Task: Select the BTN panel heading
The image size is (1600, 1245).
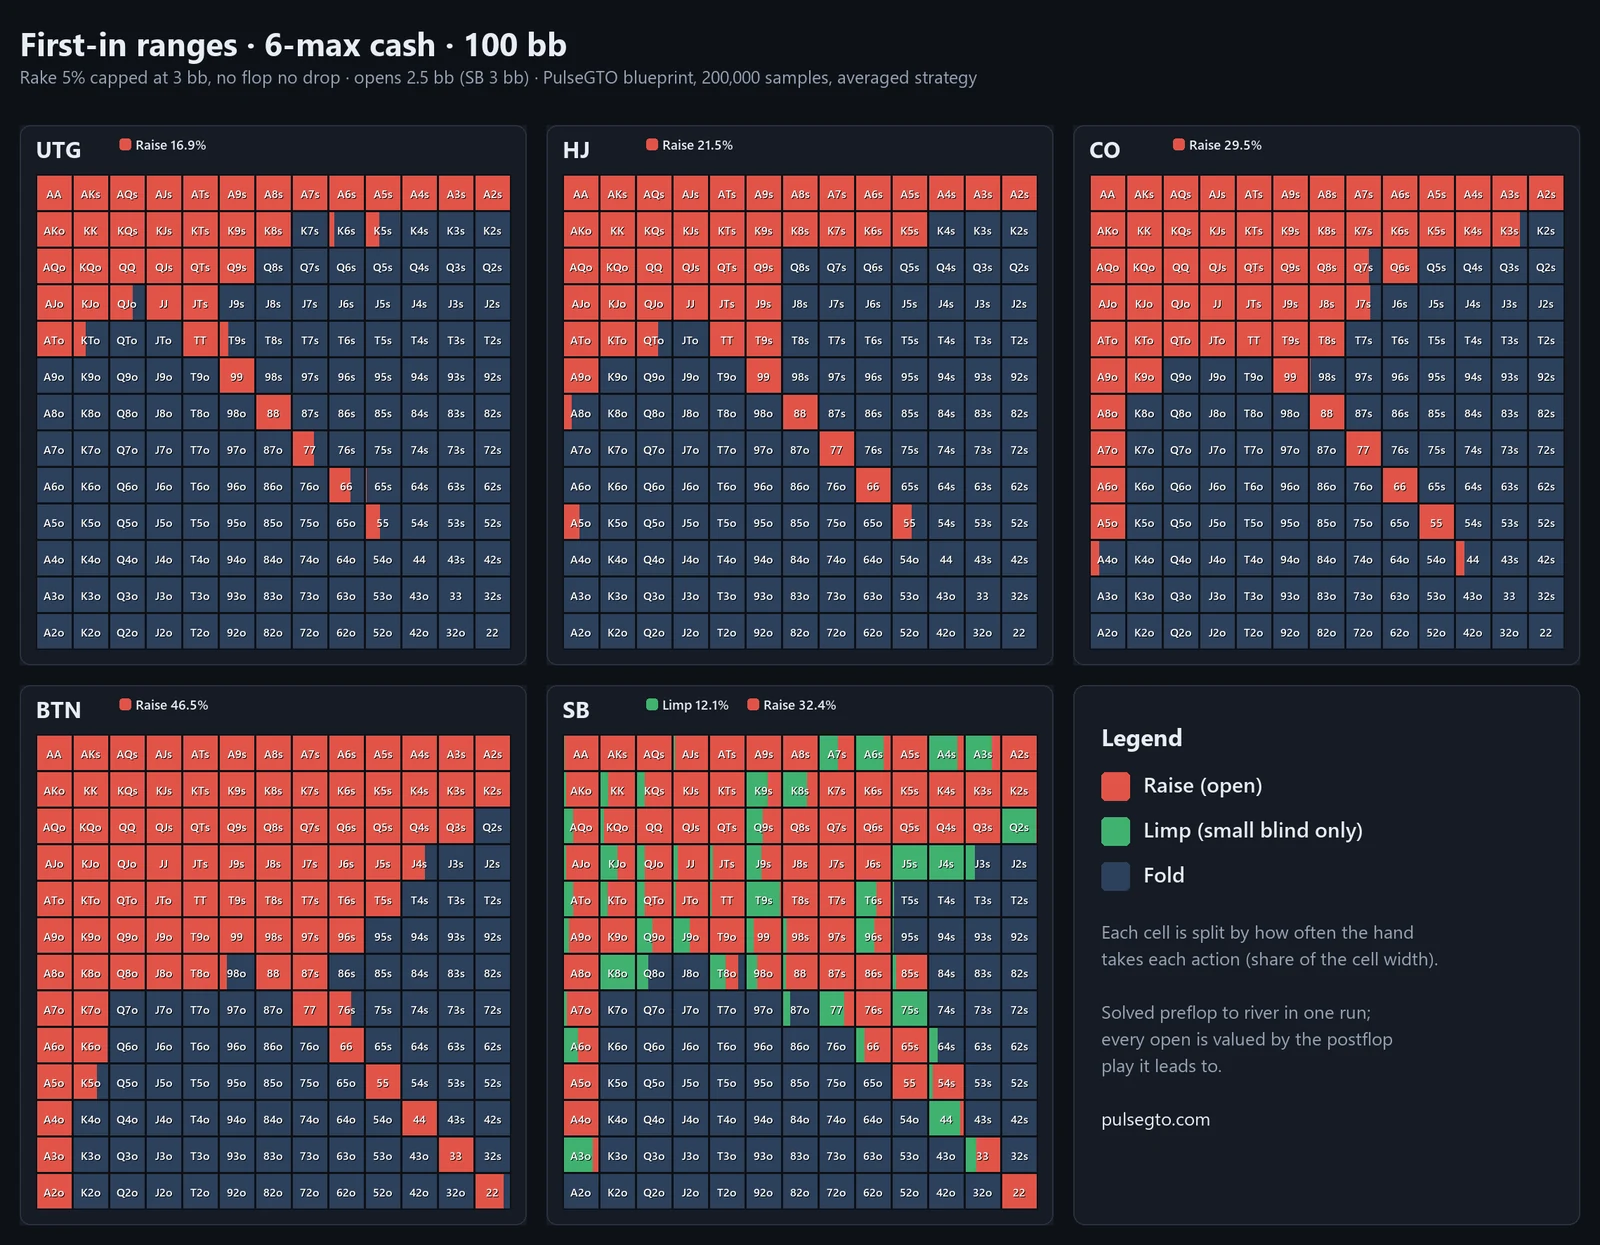Action: point(58,710)
